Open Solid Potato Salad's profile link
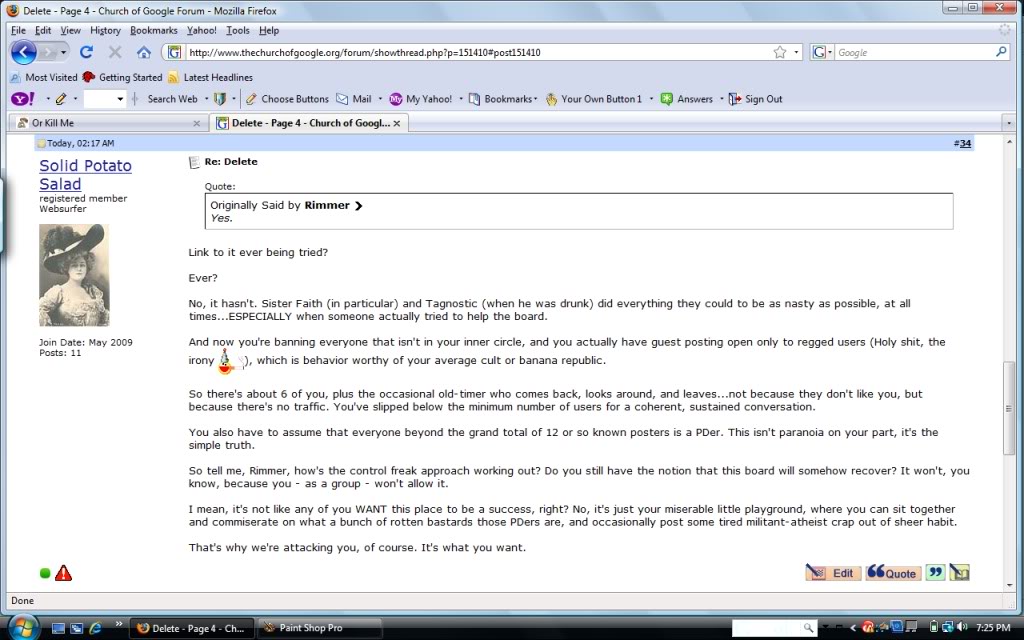The width and height of the screenshot is (1024, 640). click(x=86, y=175)
